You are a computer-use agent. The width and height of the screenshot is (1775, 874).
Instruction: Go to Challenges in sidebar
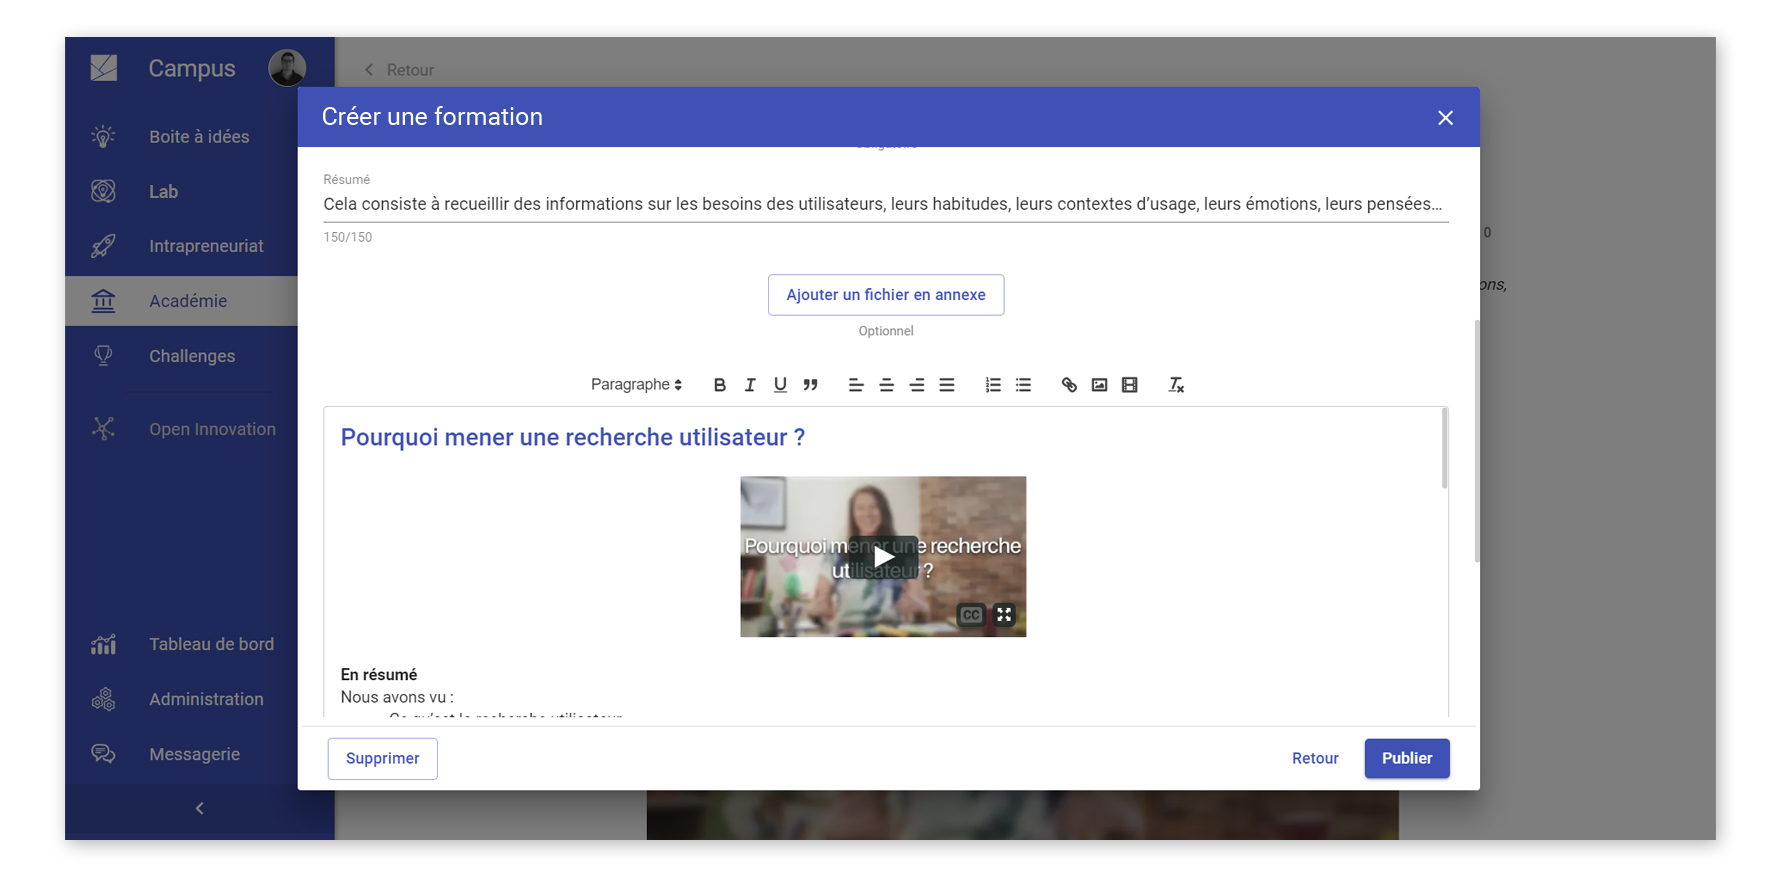pyautogui.click(x=192, y=356)
